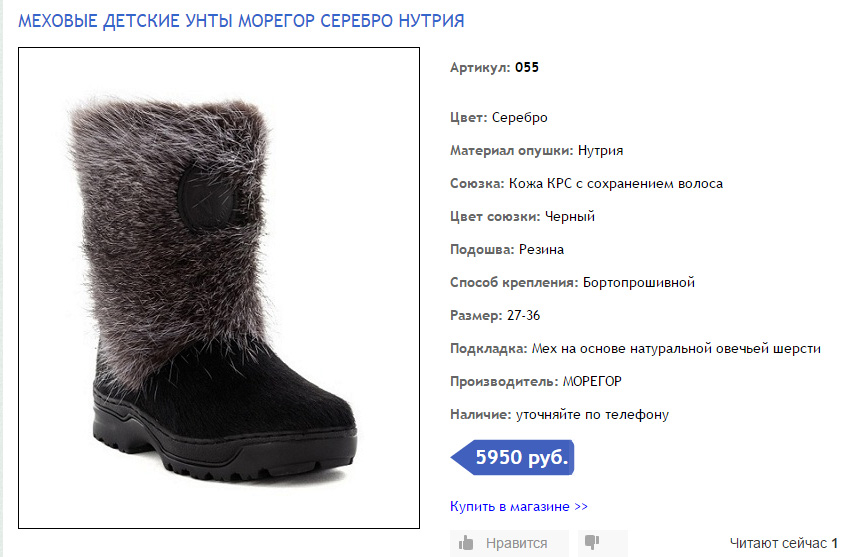Select the Артикул 055 line
The image size is (864, 557).
[494, 68]
